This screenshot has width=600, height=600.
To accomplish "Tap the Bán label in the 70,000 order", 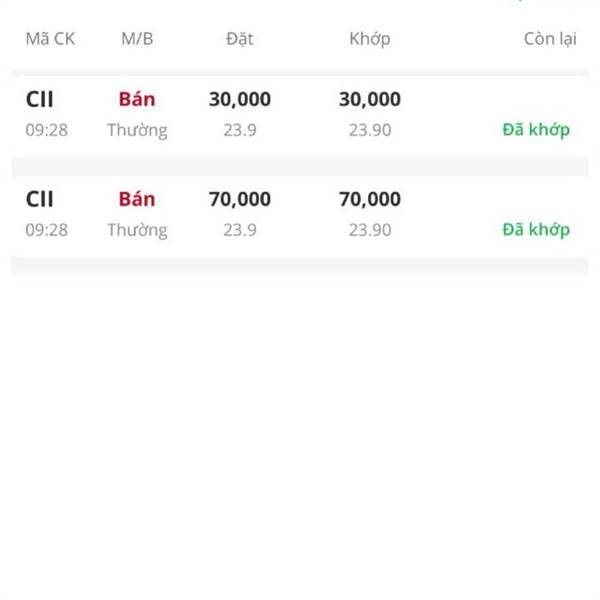I will [137, 199].
